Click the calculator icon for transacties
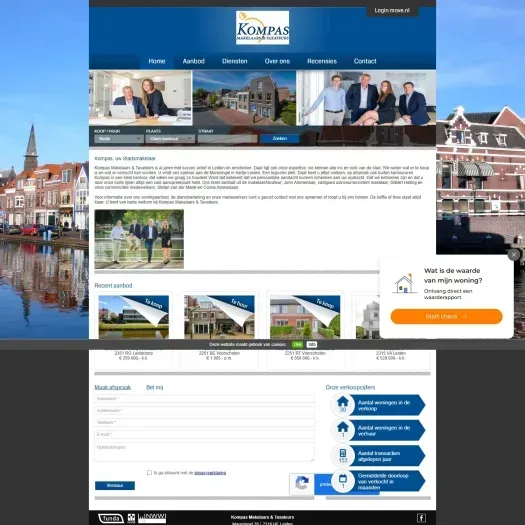This screenshot has width=525, height=525. point(343,453)
